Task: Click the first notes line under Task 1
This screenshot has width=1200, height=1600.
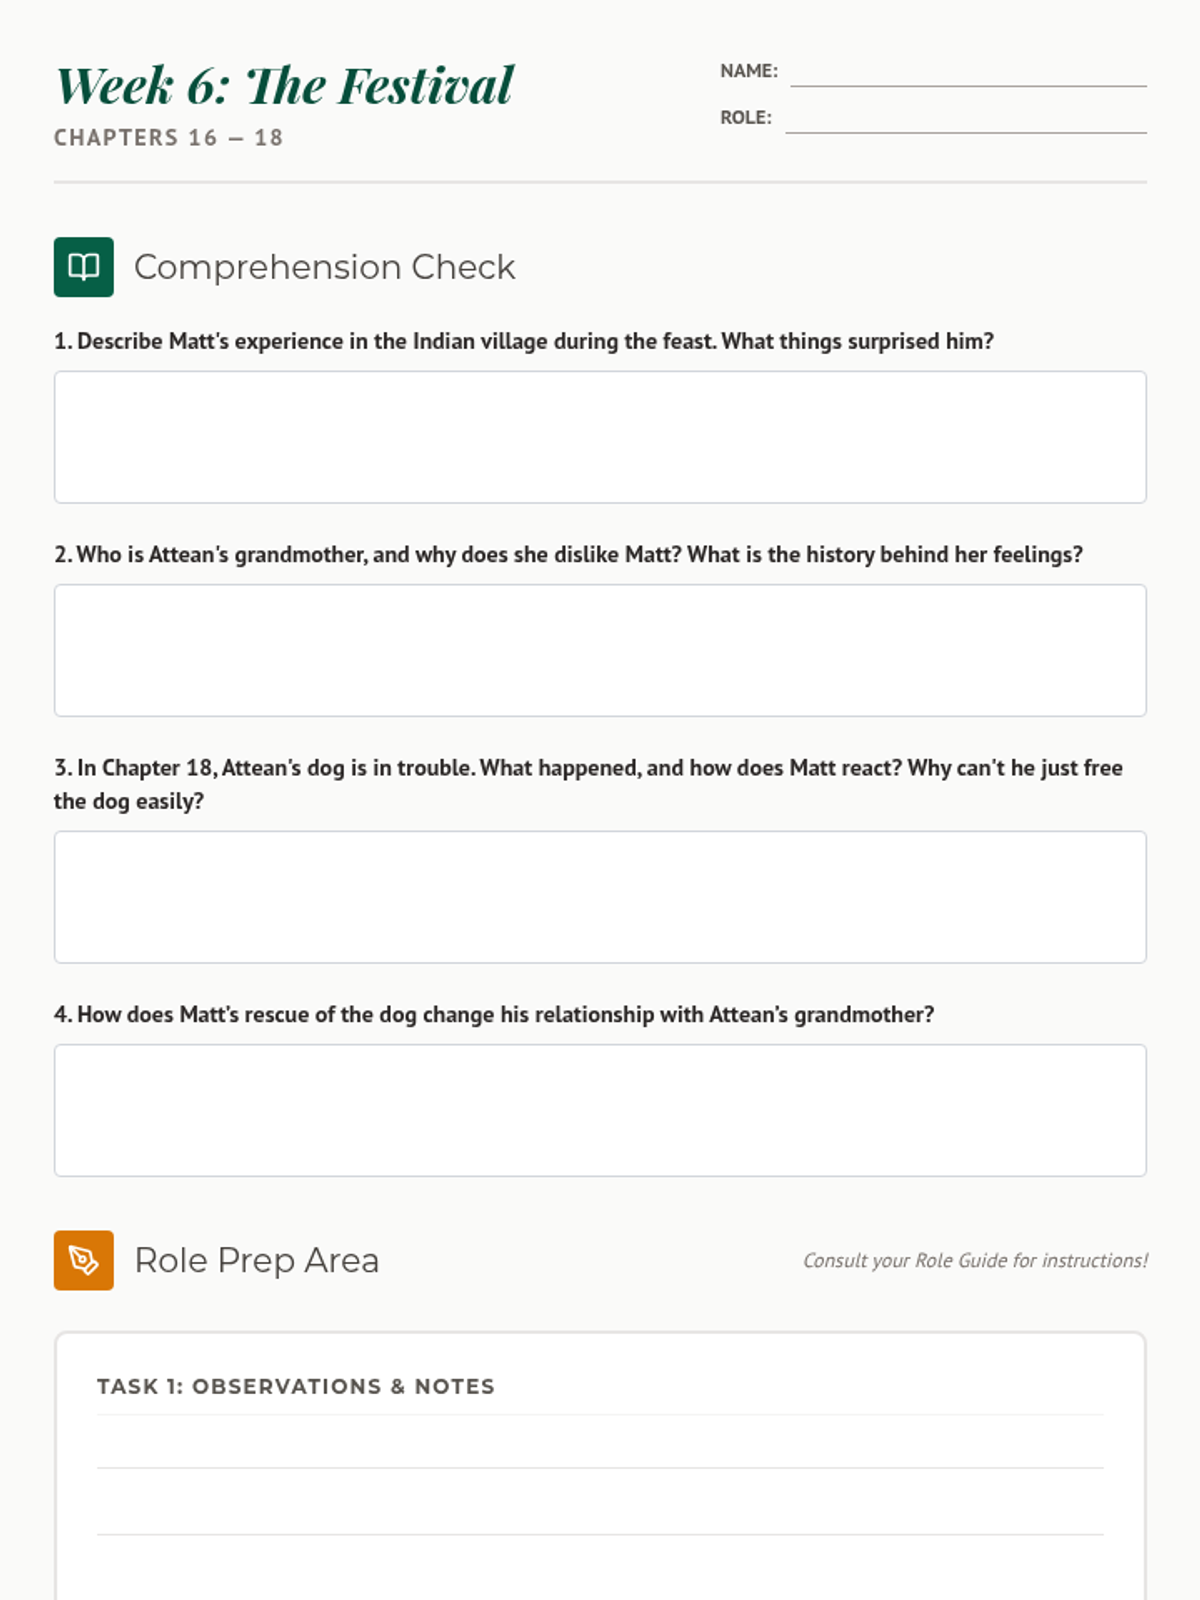Action: 600,1442
